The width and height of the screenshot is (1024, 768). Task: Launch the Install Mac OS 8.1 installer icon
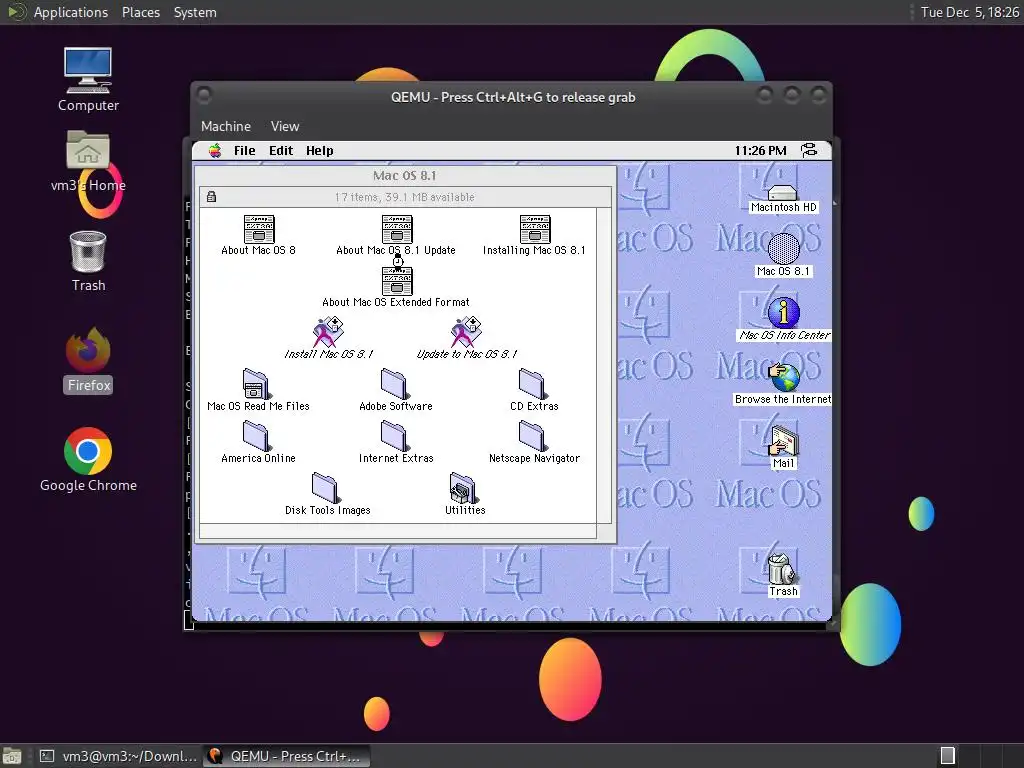(x=328, y=332)
